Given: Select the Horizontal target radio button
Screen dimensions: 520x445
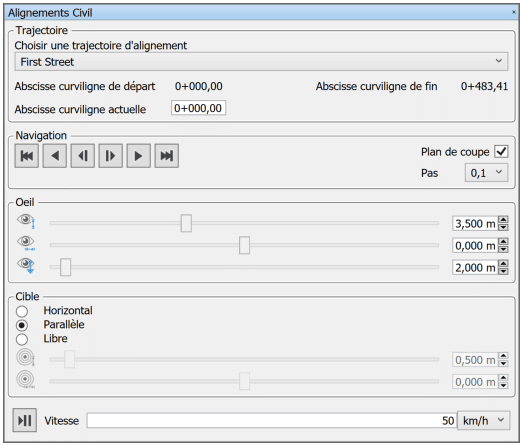Looking at the screenshot, I should coord(22,311).
